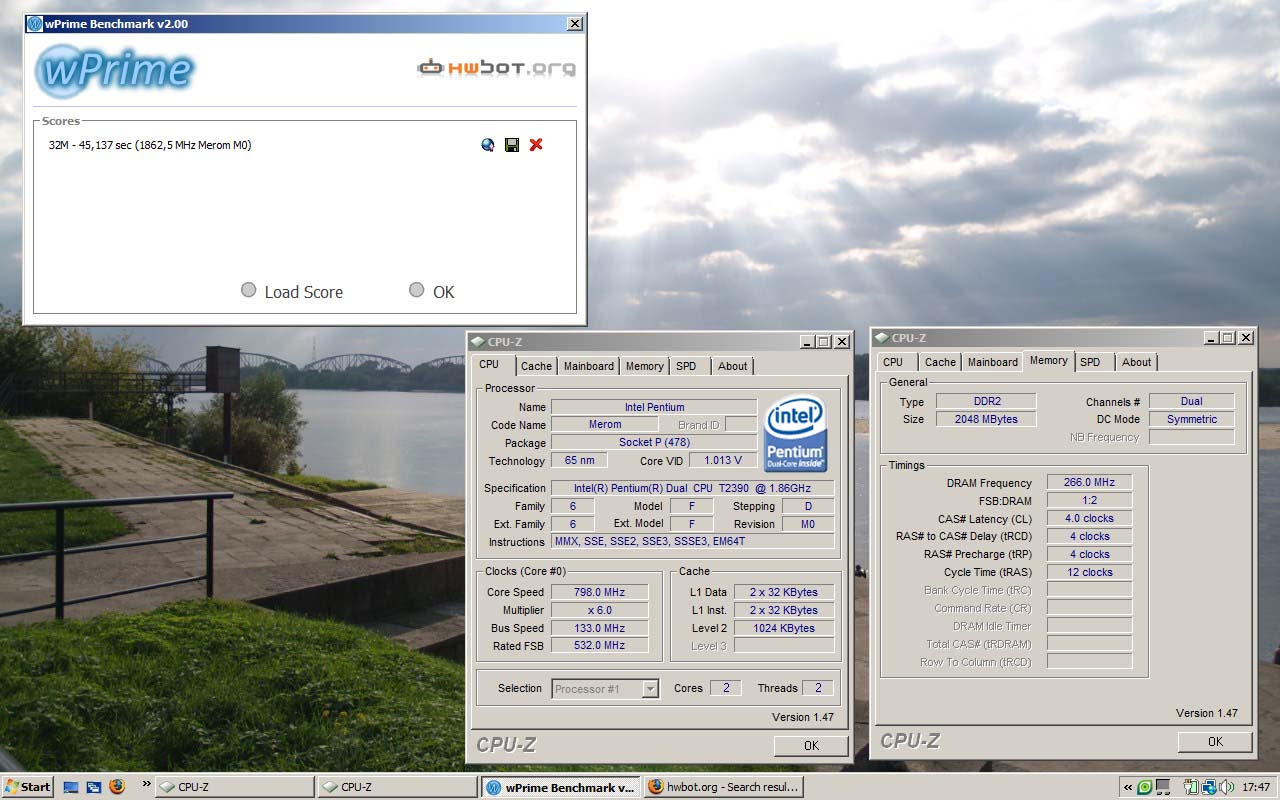Click the CPU-Z timings window title icon

pos(882,338)
